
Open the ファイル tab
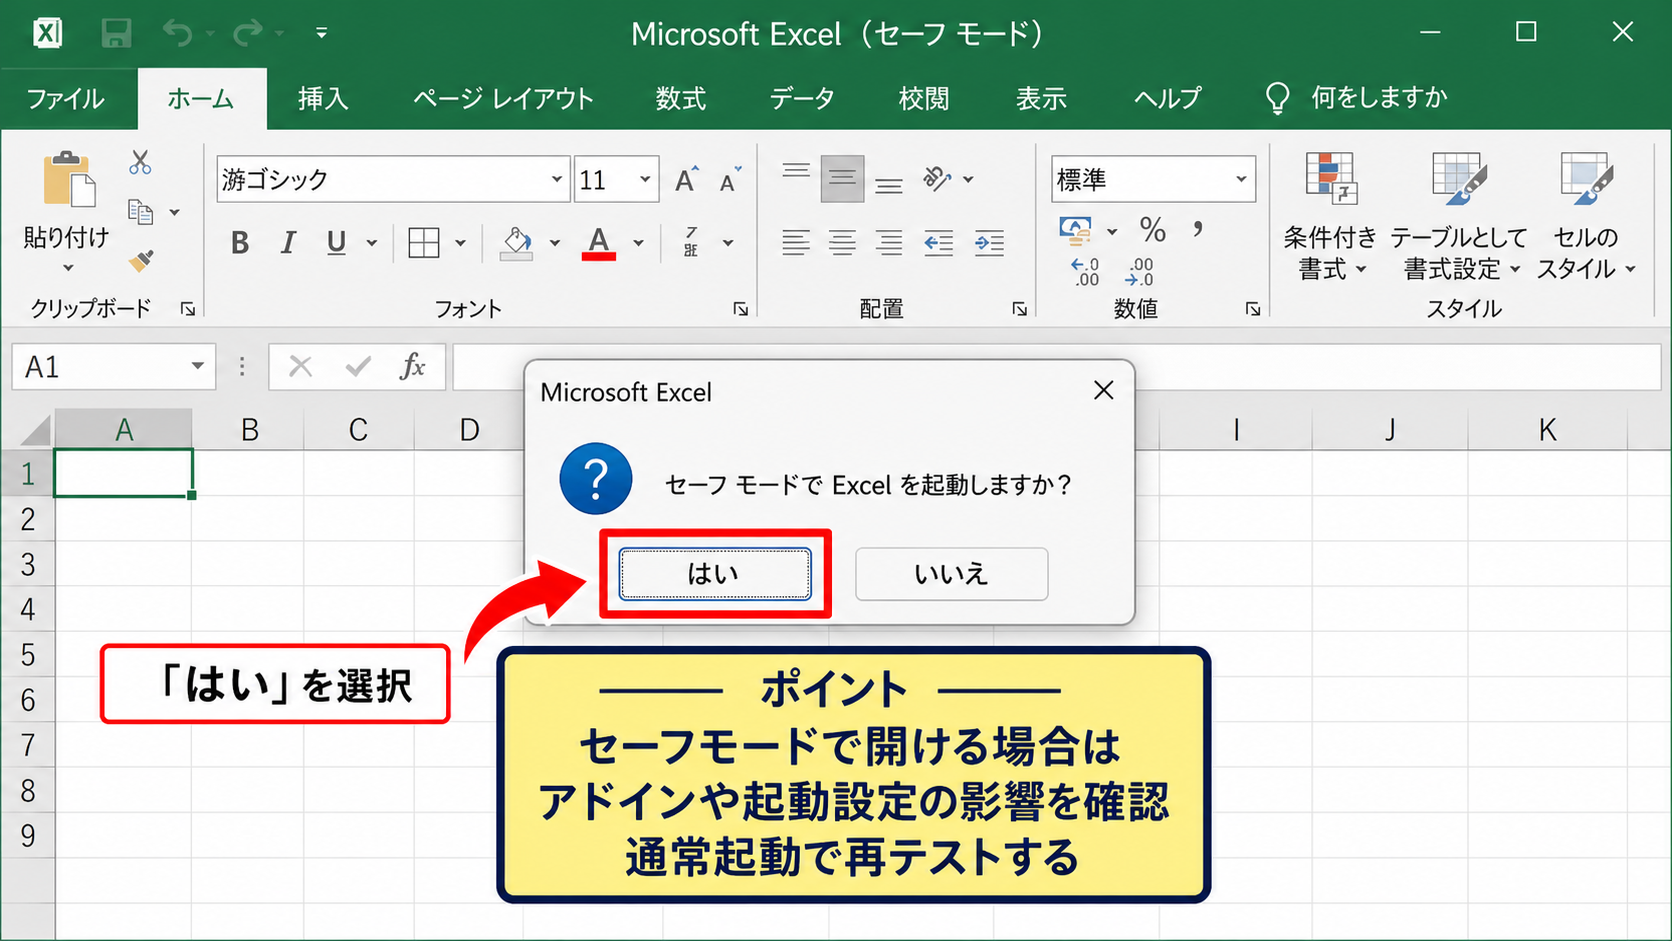pyautogui.click(x=66, y=99)
